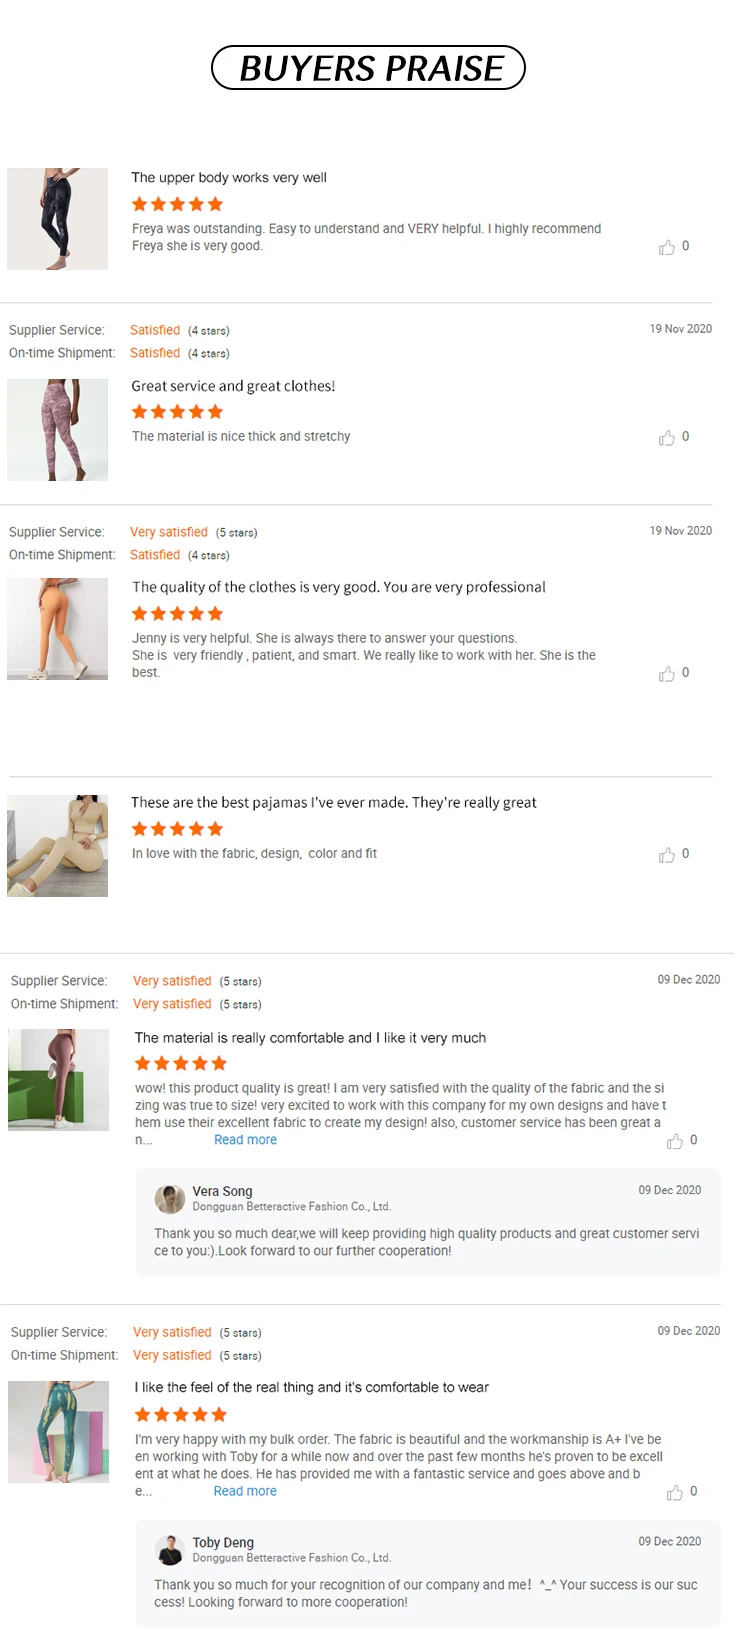This screenshot has height=1643, width=750.
Task: Click the star rating under 'Great service and great clothes!'
Action: 177,412
